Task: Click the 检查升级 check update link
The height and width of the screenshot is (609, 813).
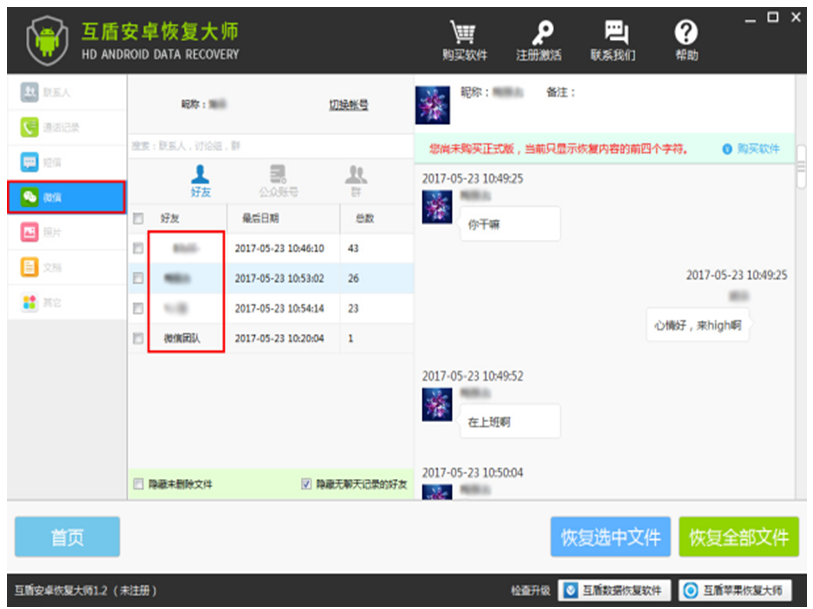Action: [531, 590]
